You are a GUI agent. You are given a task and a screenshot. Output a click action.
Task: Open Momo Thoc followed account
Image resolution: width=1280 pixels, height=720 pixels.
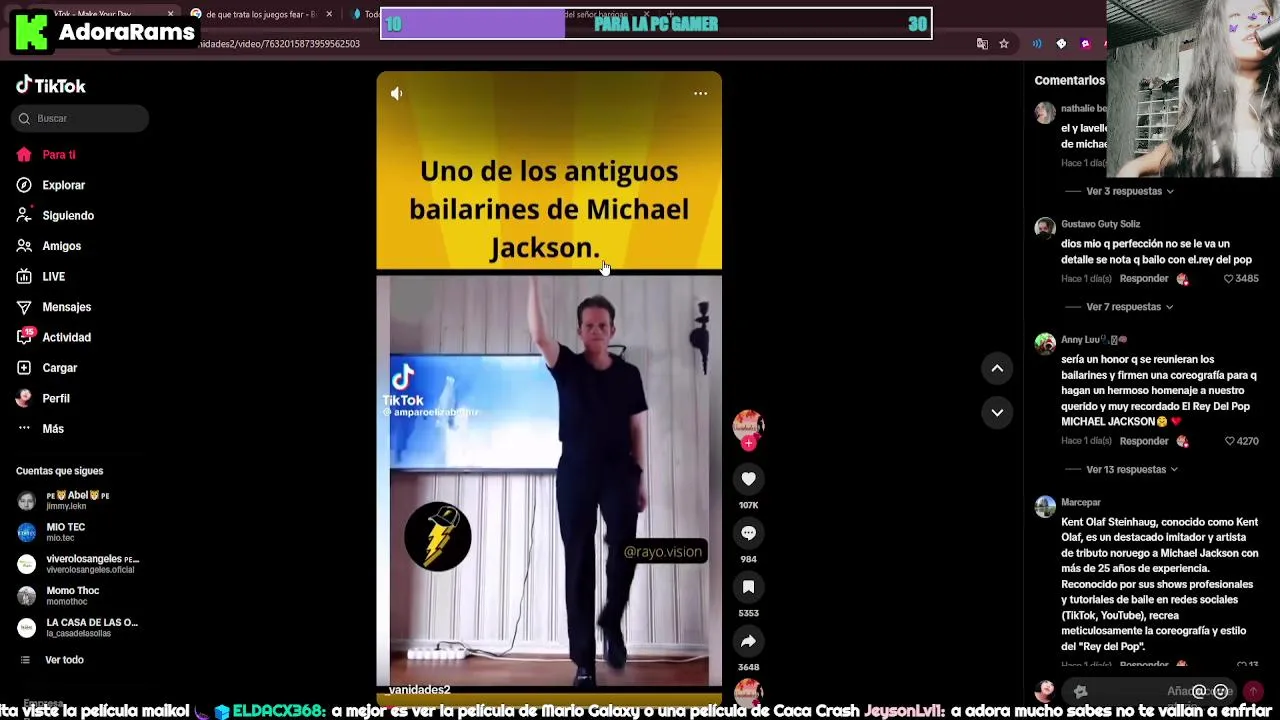coord(72,596)
